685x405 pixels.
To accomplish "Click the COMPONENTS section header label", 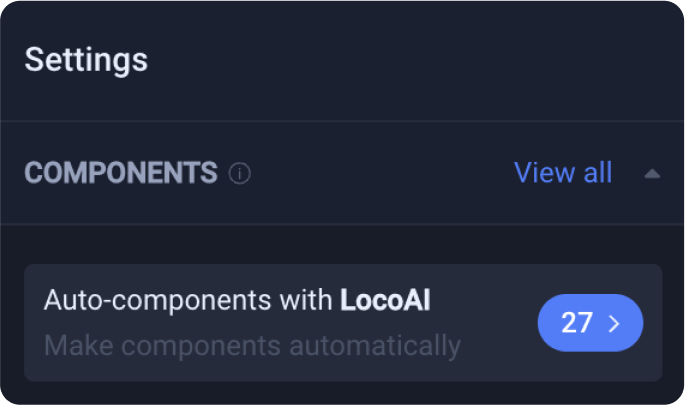I will pos(121,173).
